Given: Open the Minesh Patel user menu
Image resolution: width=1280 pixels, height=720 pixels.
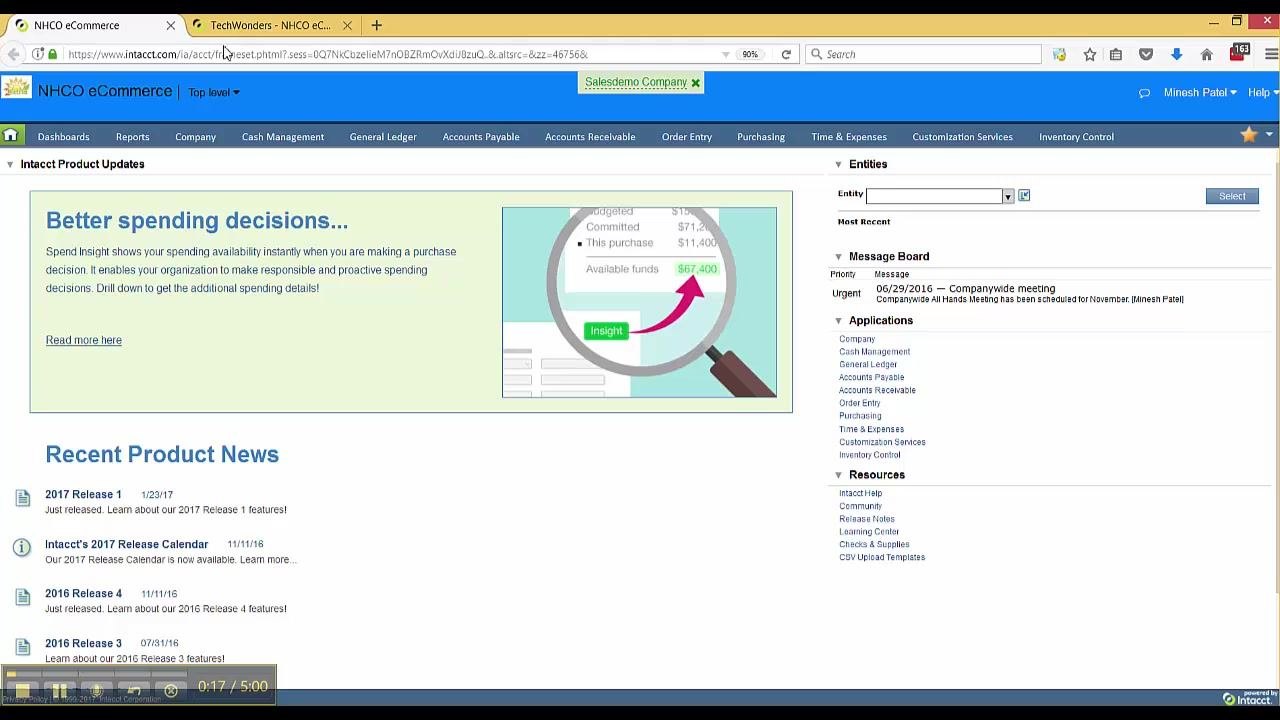Looking at the screenshot, I should click(1200, 92).
